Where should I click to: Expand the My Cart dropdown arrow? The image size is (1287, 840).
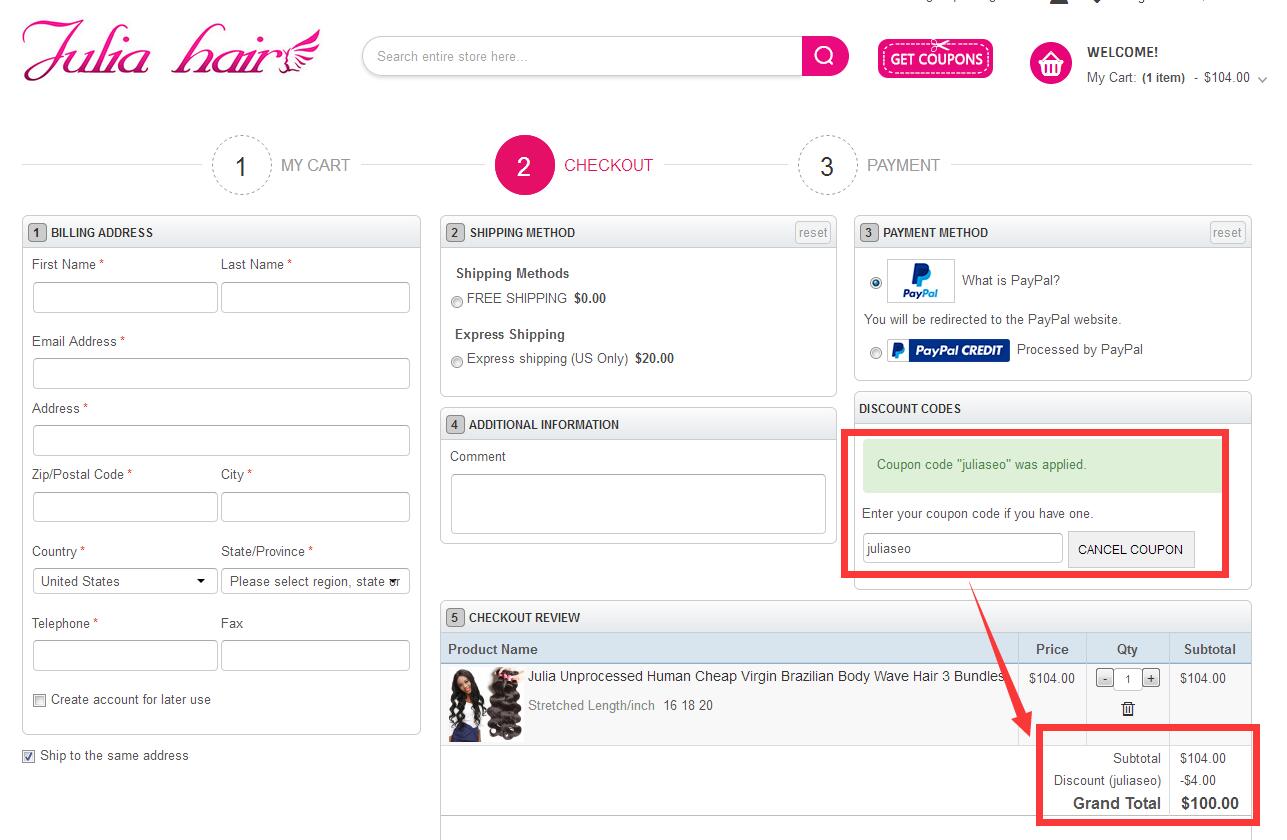pyautogui.click(x=1262, y=79)
